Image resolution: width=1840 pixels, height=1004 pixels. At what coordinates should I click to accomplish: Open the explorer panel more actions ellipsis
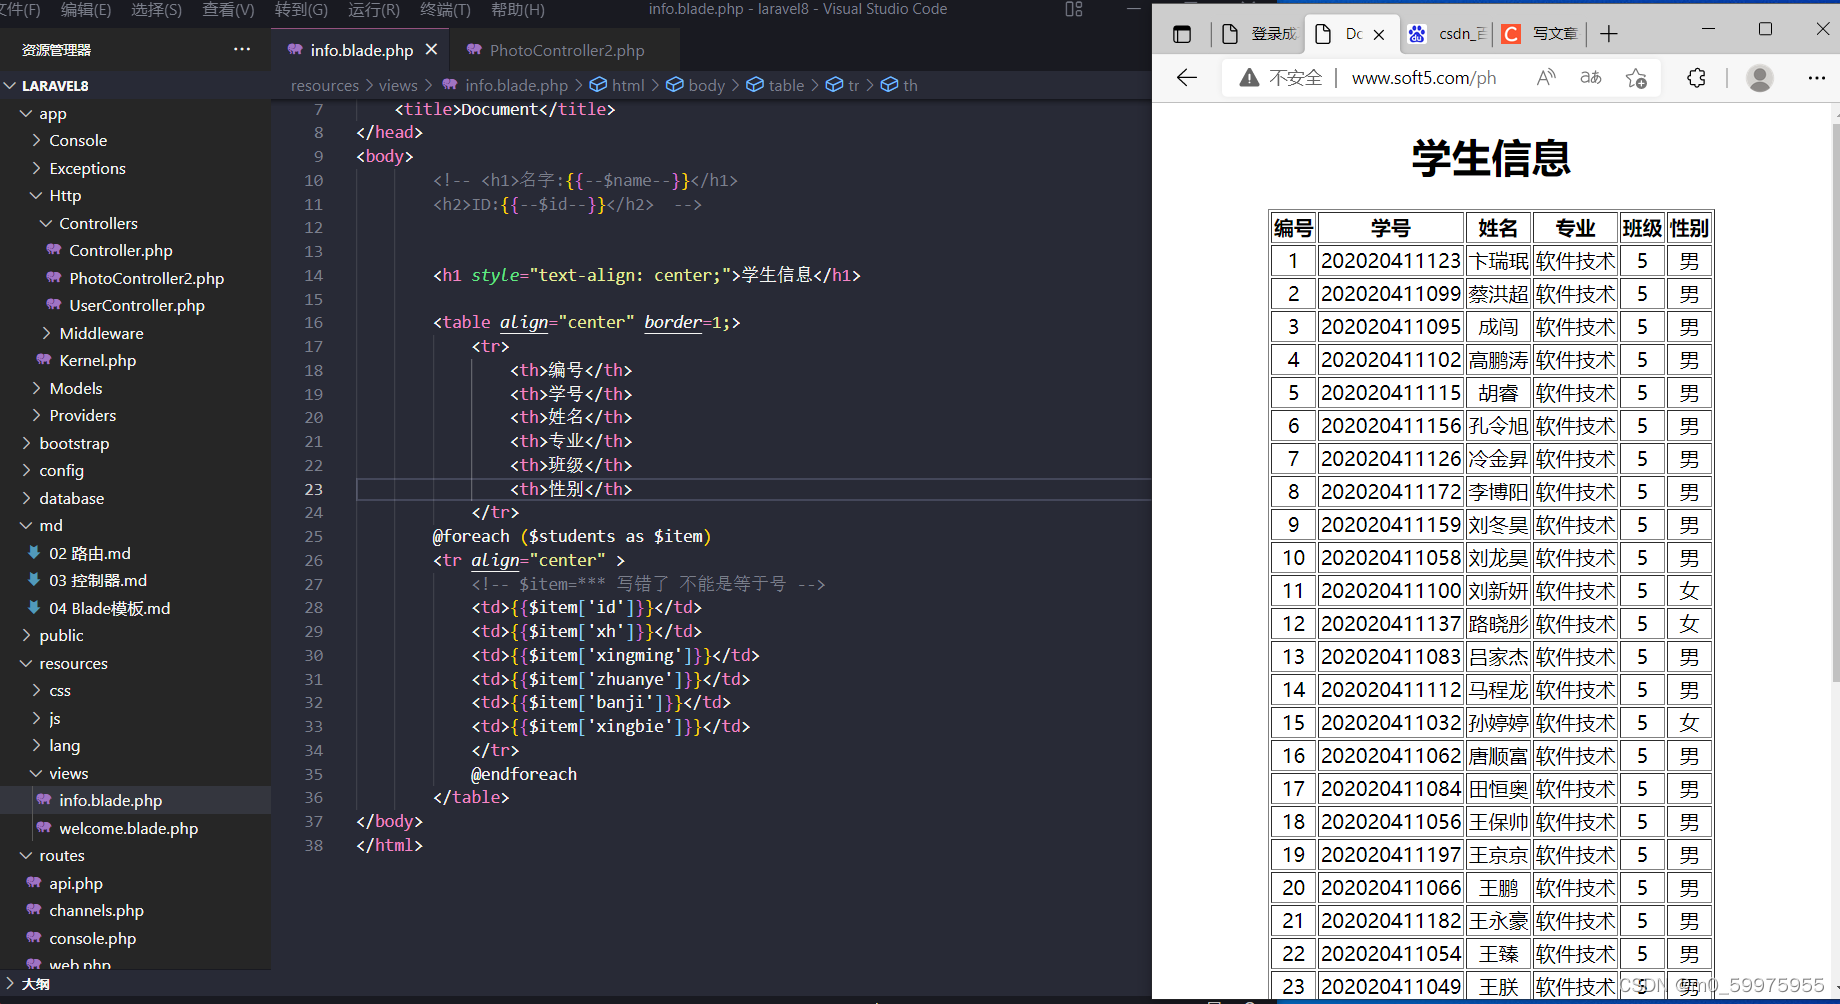[x=242, y=49]
